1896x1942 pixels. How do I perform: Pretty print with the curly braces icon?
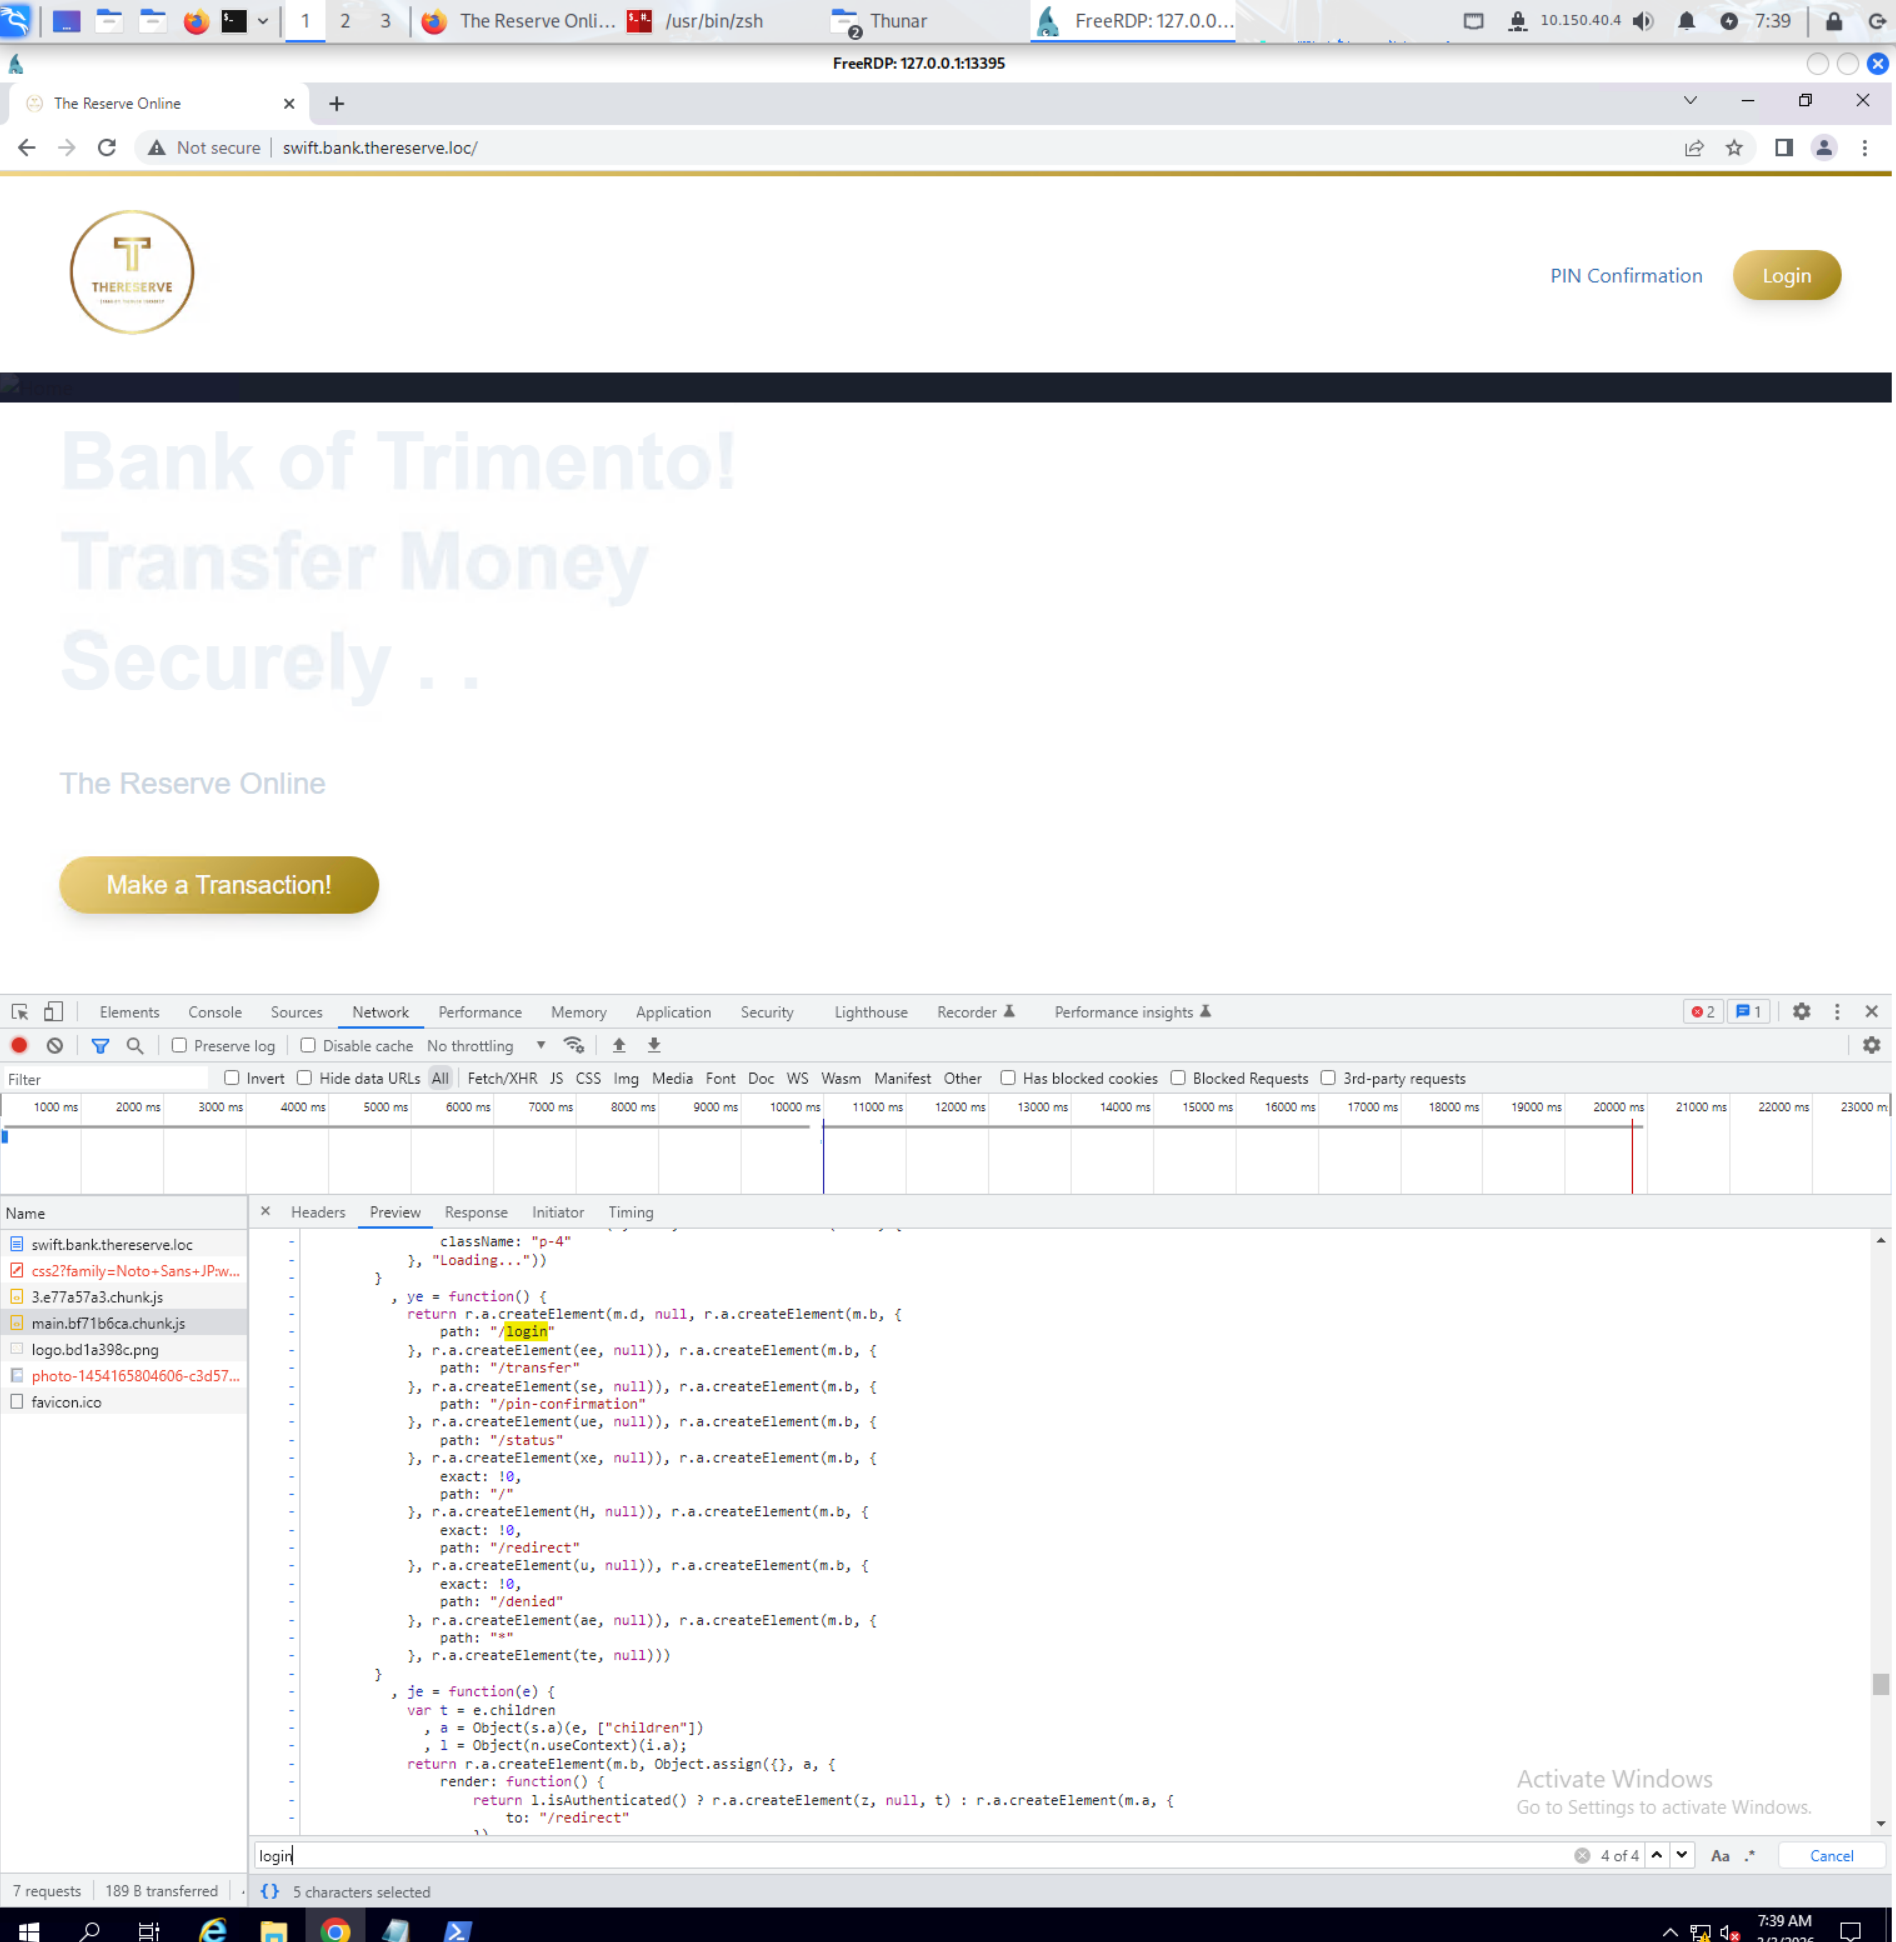pos(269,1891)
